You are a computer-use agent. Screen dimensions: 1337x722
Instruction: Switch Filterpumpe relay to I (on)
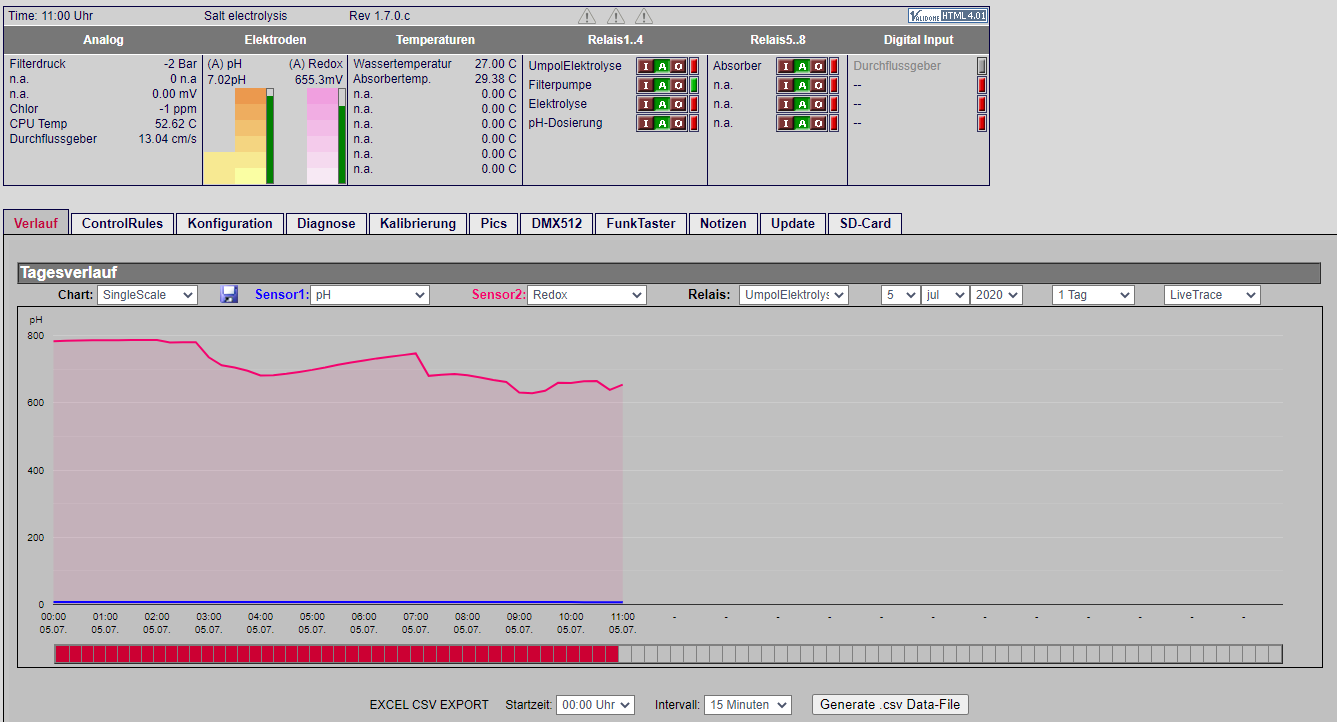click(x=646, y=85)
